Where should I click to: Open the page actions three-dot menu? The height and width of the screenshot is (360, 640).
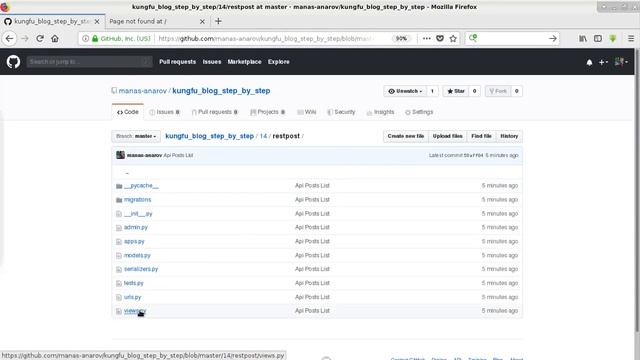(427, 38)
